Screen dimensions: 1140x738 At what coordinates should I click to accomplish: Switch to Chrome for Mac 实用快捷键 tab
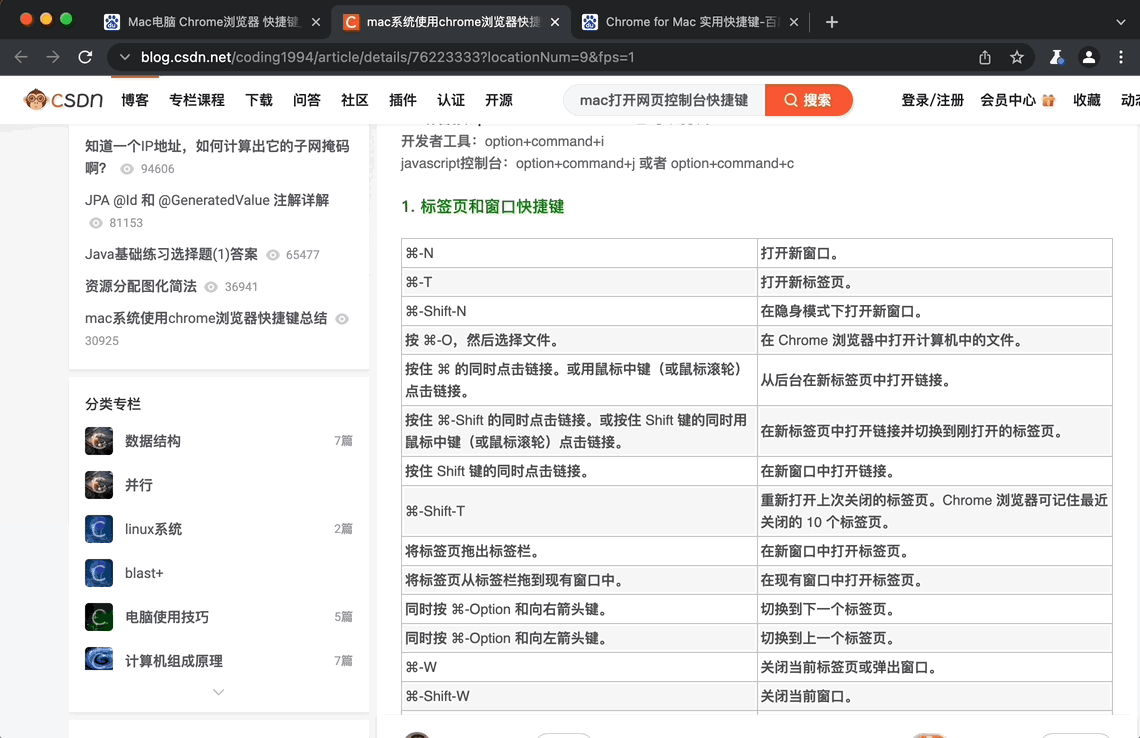691,22
